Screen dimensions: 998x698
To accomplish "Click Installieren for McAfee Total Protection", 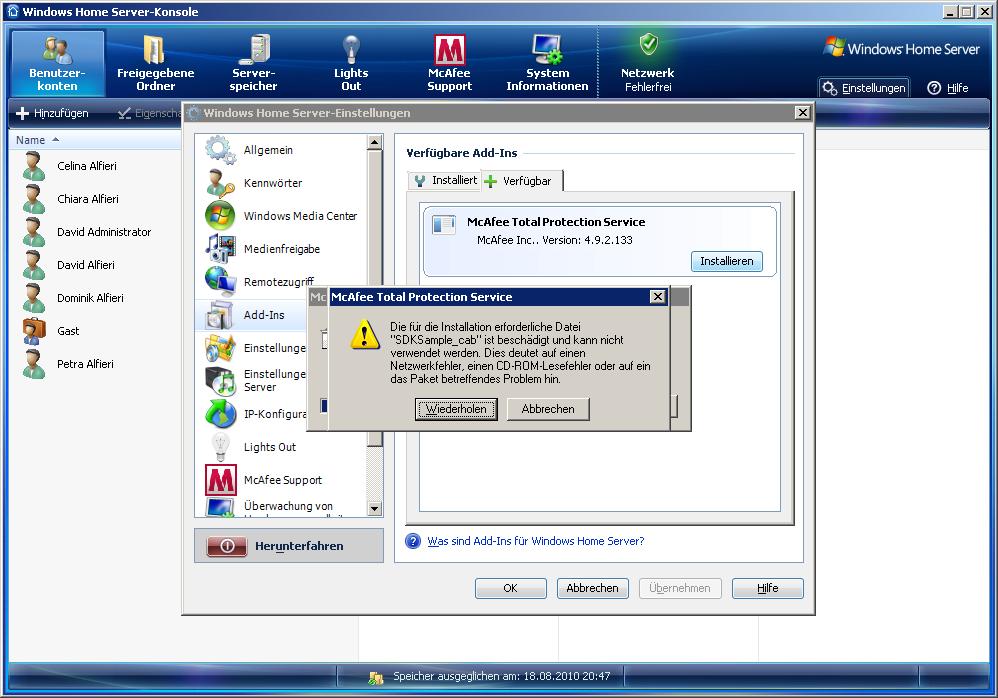I will pyautogui.click(x=726, y=262).
